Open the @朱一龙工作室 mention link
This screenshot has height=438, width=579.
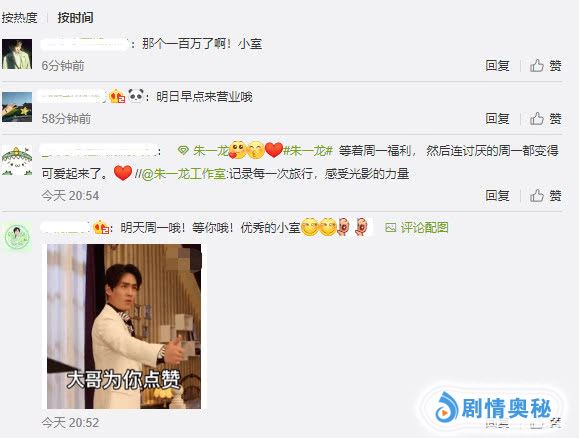[x=184, y=173]
